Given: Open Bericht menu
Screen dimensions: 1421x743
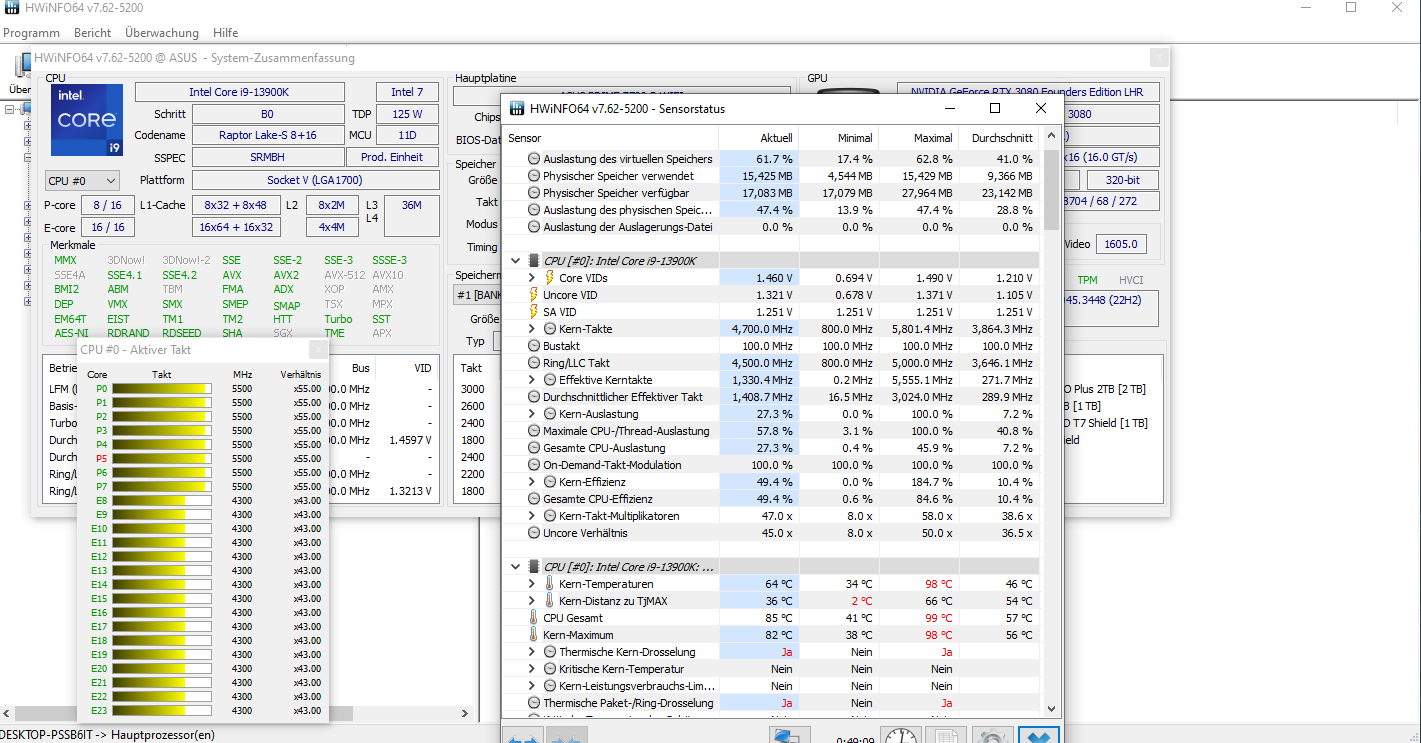Looking at the screenshot, I should pyautogui.click(x=93, y=33).
